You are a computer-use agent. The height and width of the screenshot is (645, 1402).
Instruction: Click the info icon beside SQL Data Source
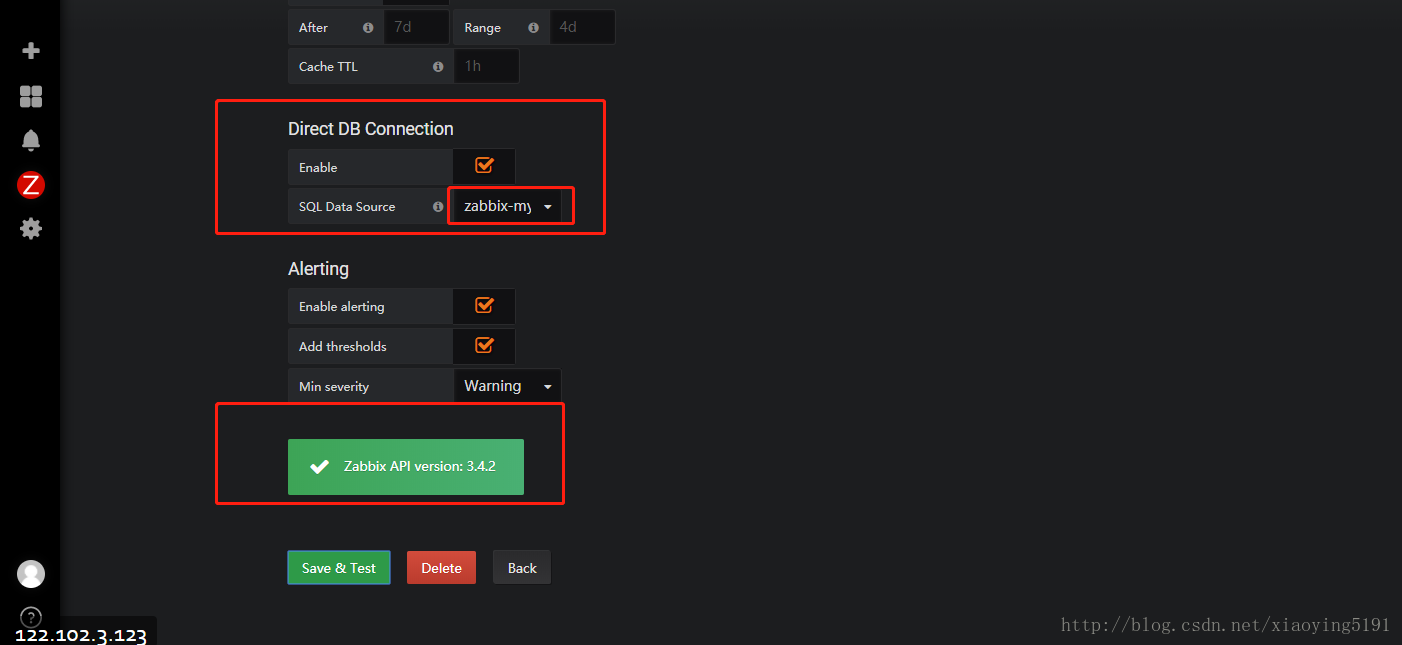(x=438, y=206)
